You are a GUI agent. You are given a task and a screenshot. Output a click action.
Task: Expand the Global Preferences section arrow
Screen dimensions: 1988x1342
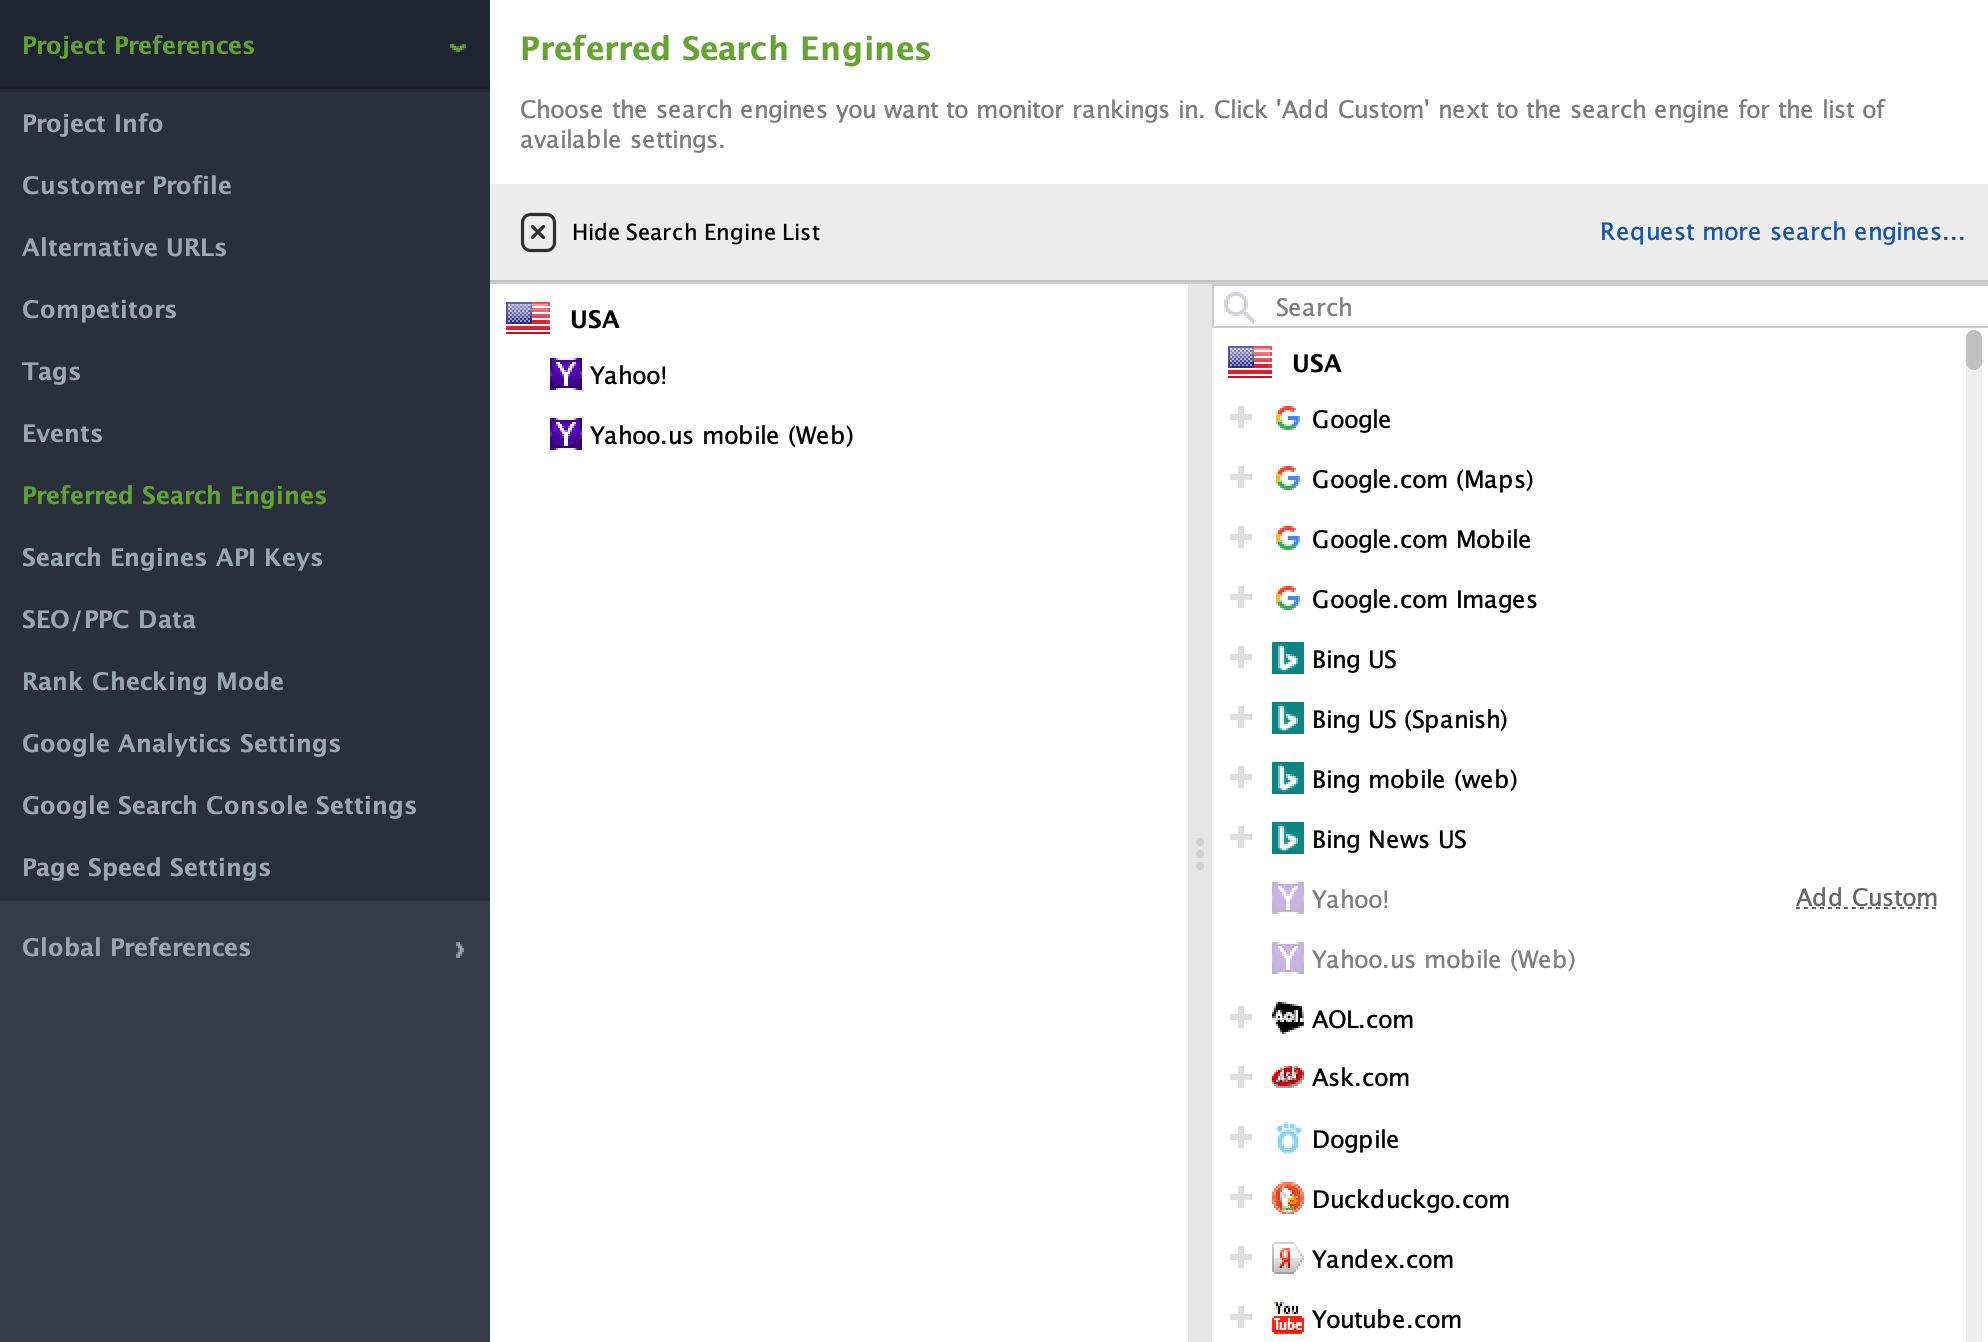pyautogui.click(x=460, y=949)
